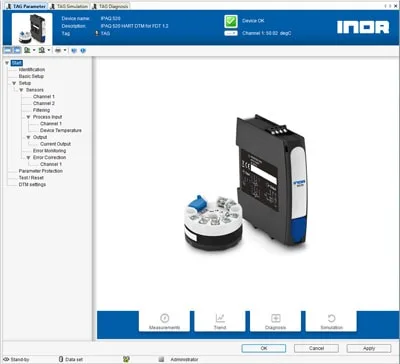Open the Trend view button
Image resolution: width=400 pixels, height=364 pixels.
(x=220, y=321)
